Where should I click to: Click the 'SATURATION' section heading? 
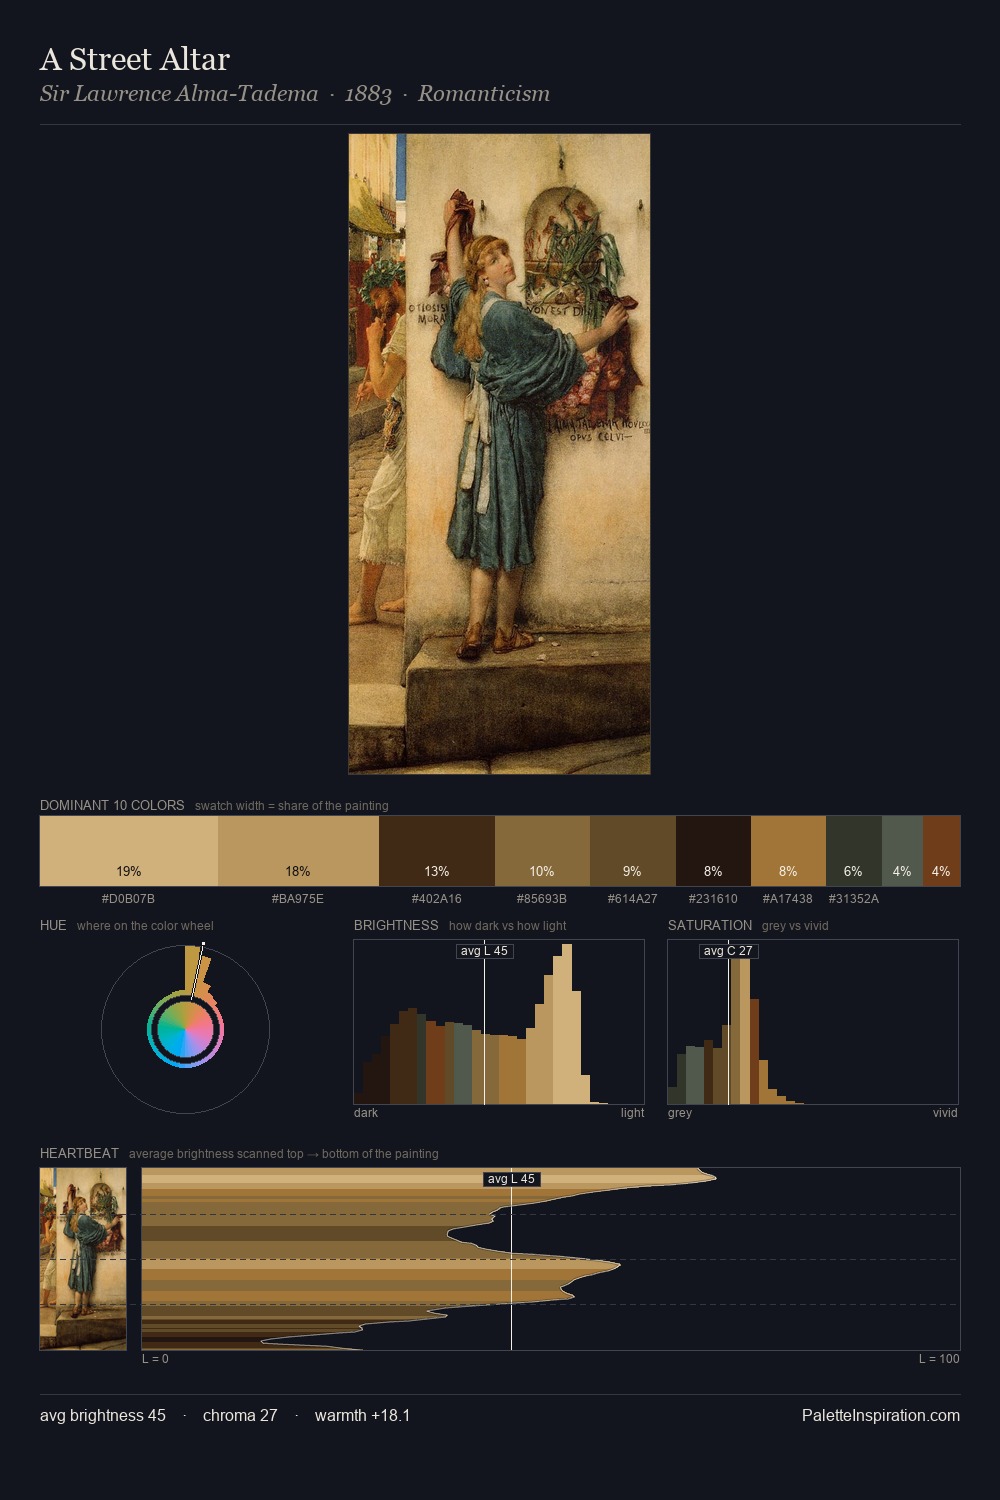pyautogui.click(x=710, y=925)
